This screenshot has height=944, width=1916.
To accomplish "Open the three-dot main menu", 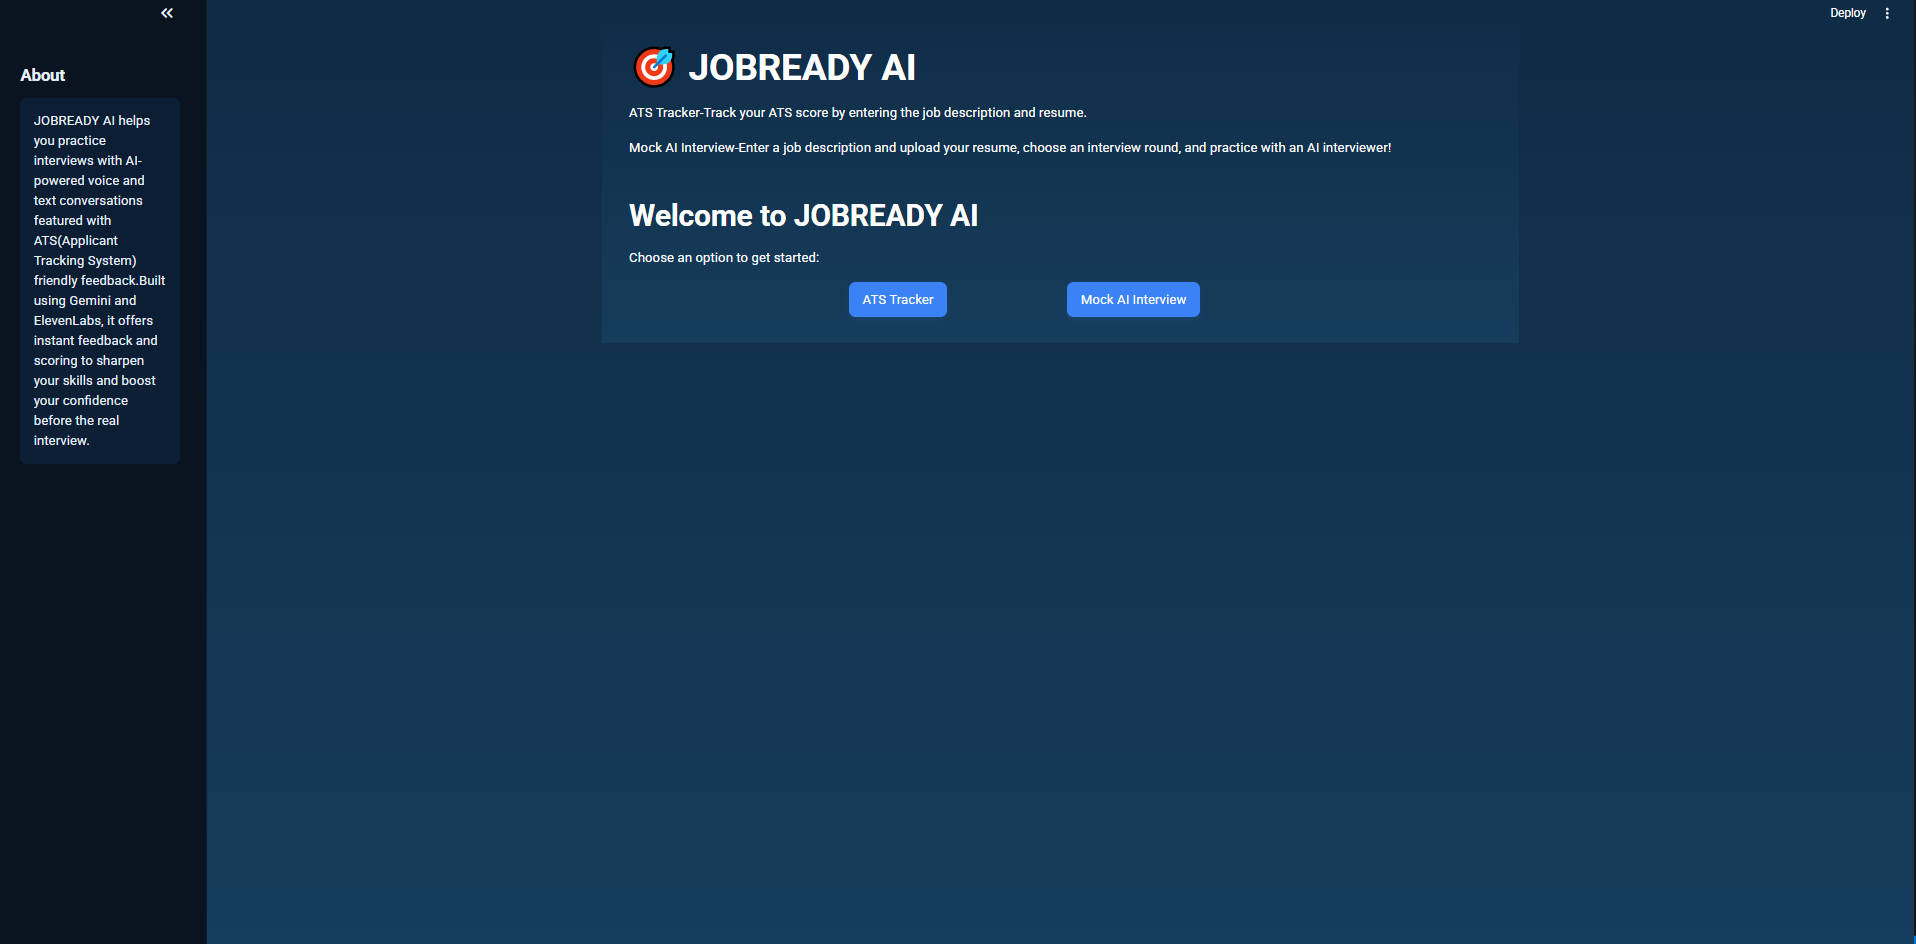I will click(1887, 13).
